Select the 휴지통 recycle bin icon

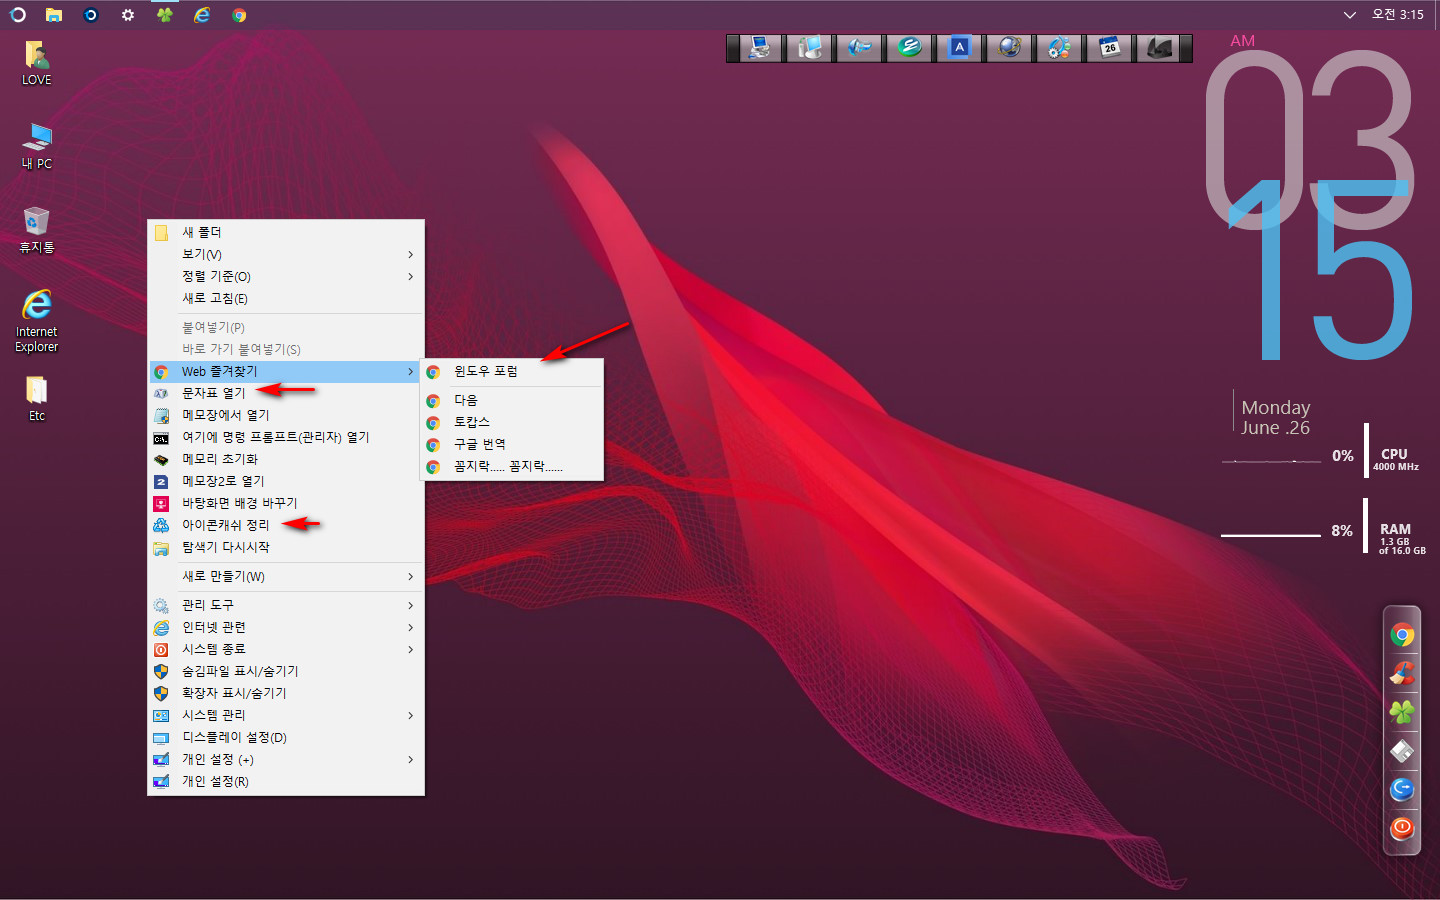click(36, 229)
